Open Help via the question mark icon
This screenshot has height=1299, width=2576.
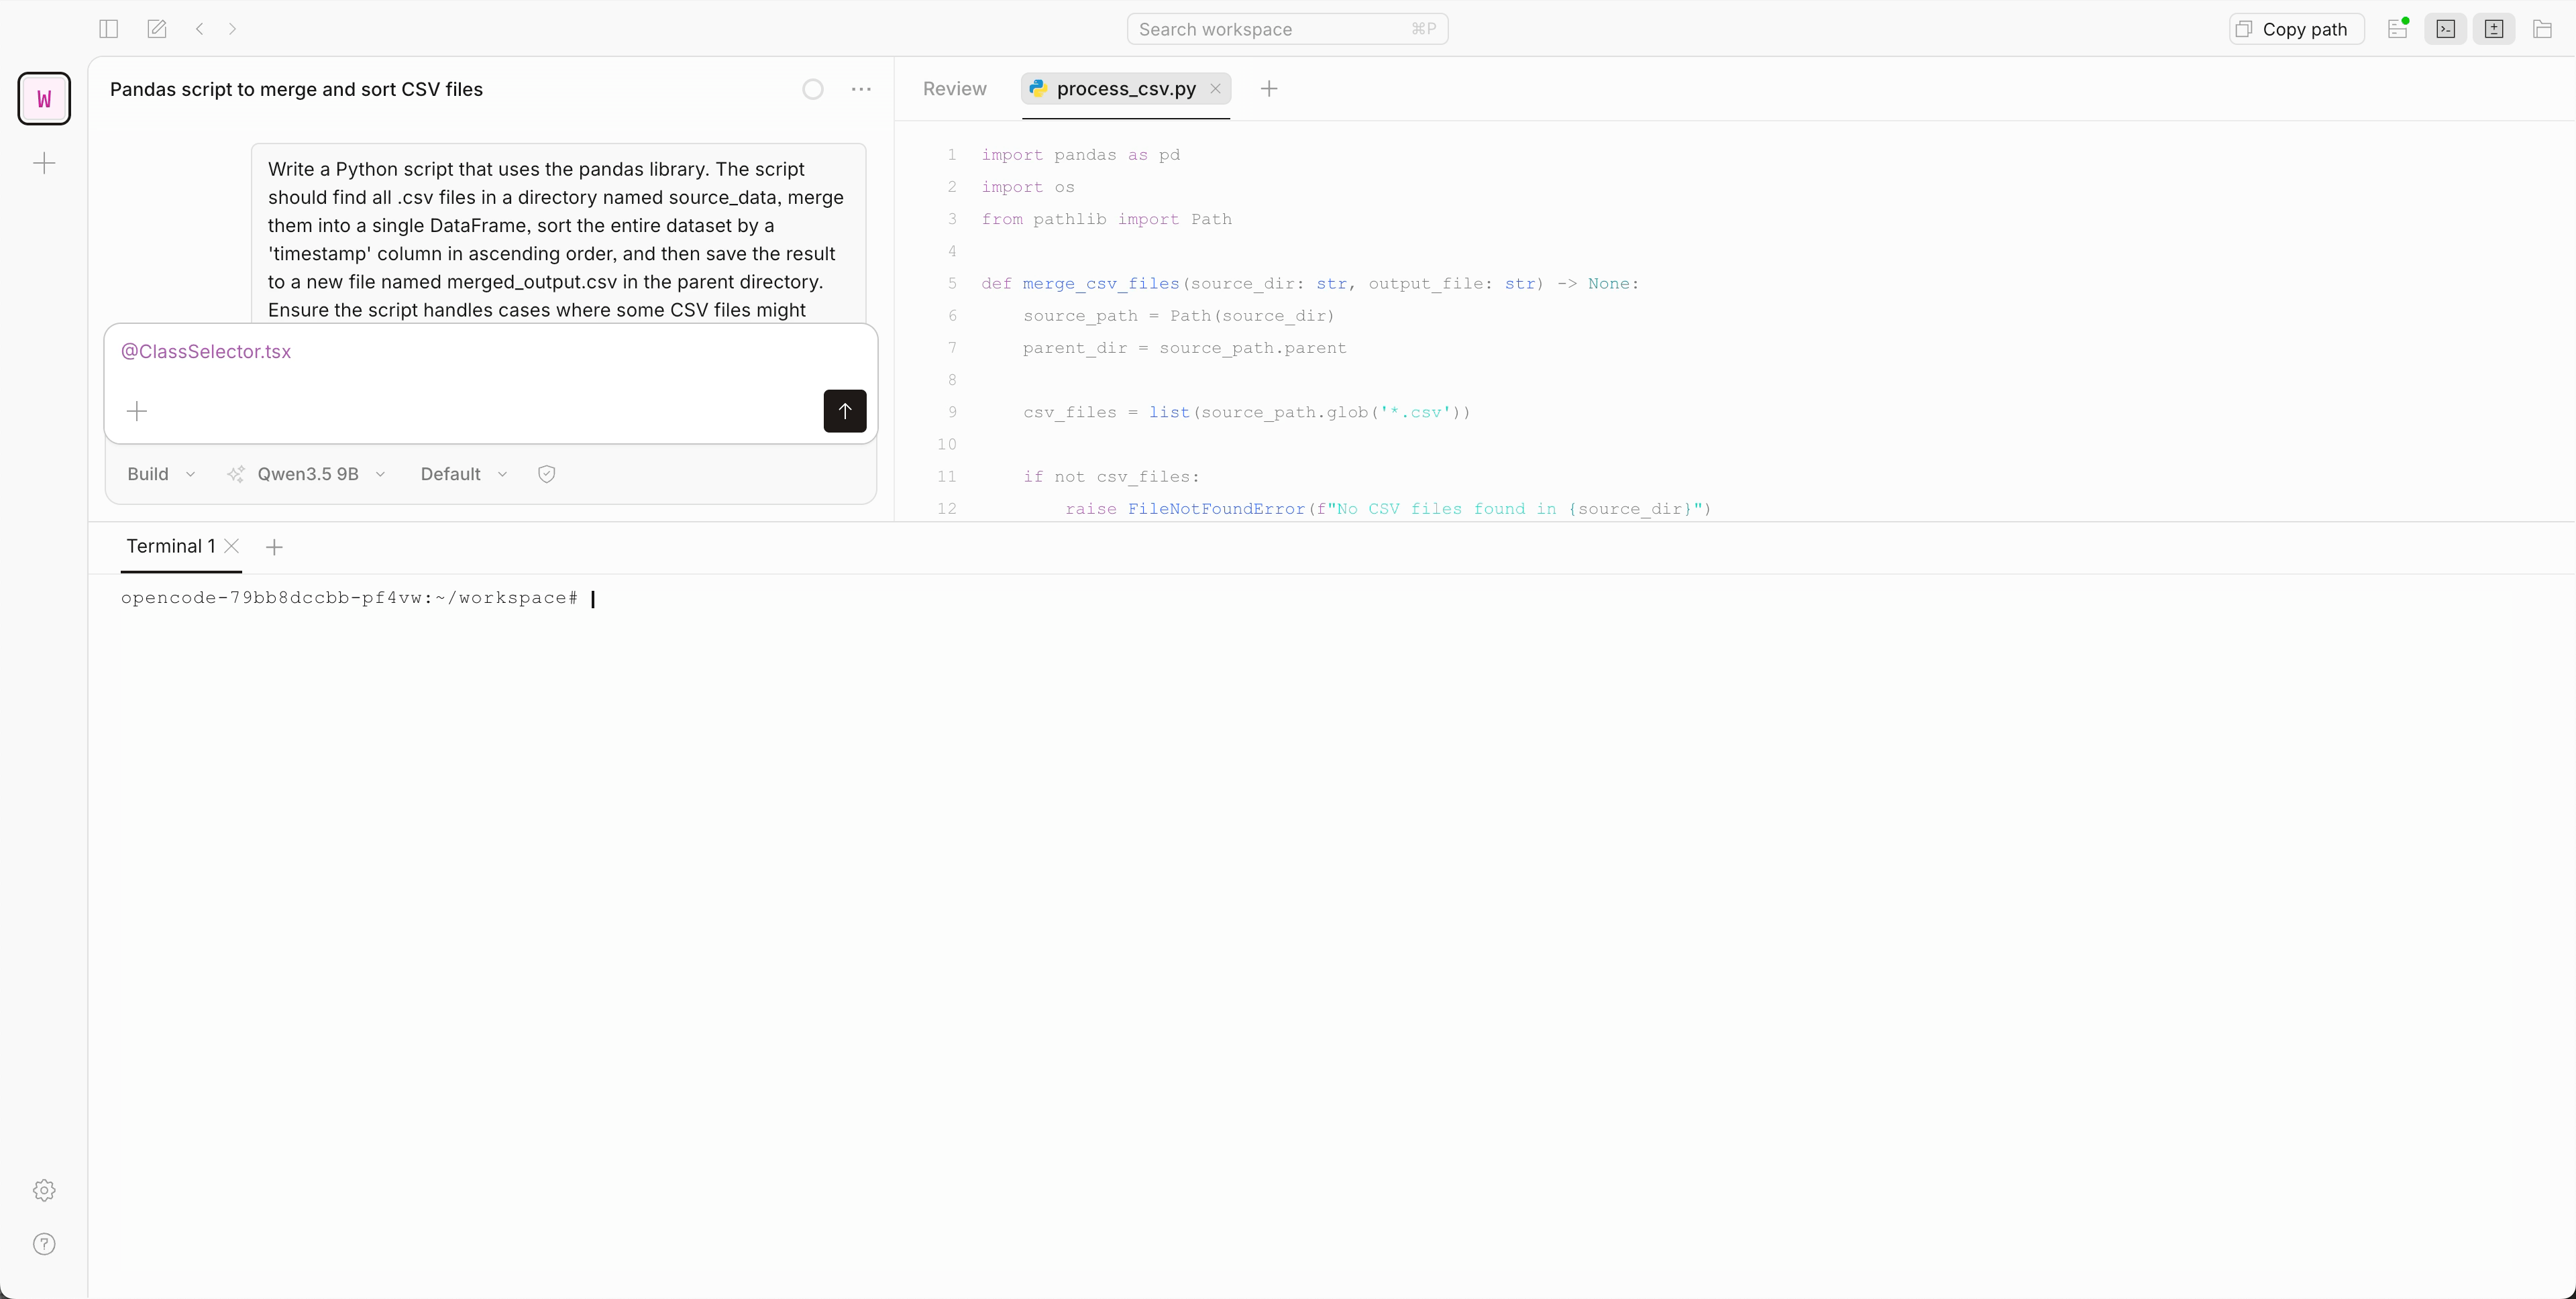click(x=43, y=1244)
